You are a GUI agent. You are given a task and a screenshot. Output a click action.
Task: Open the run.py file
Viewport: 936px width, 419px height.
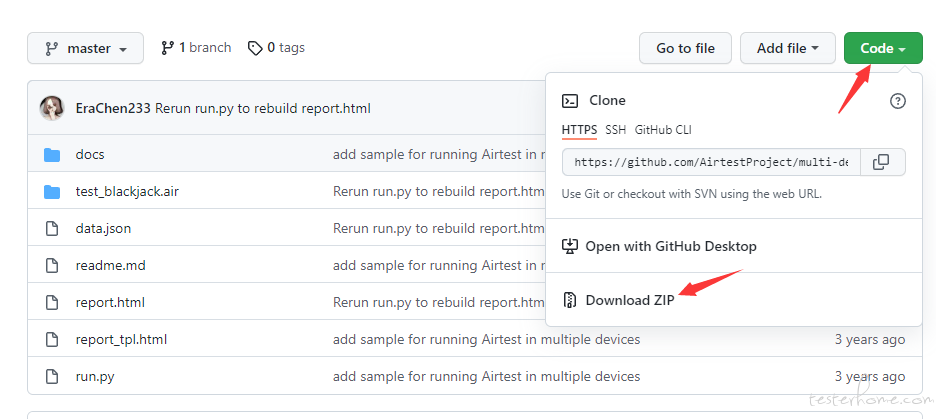click(x=95, y=377)
